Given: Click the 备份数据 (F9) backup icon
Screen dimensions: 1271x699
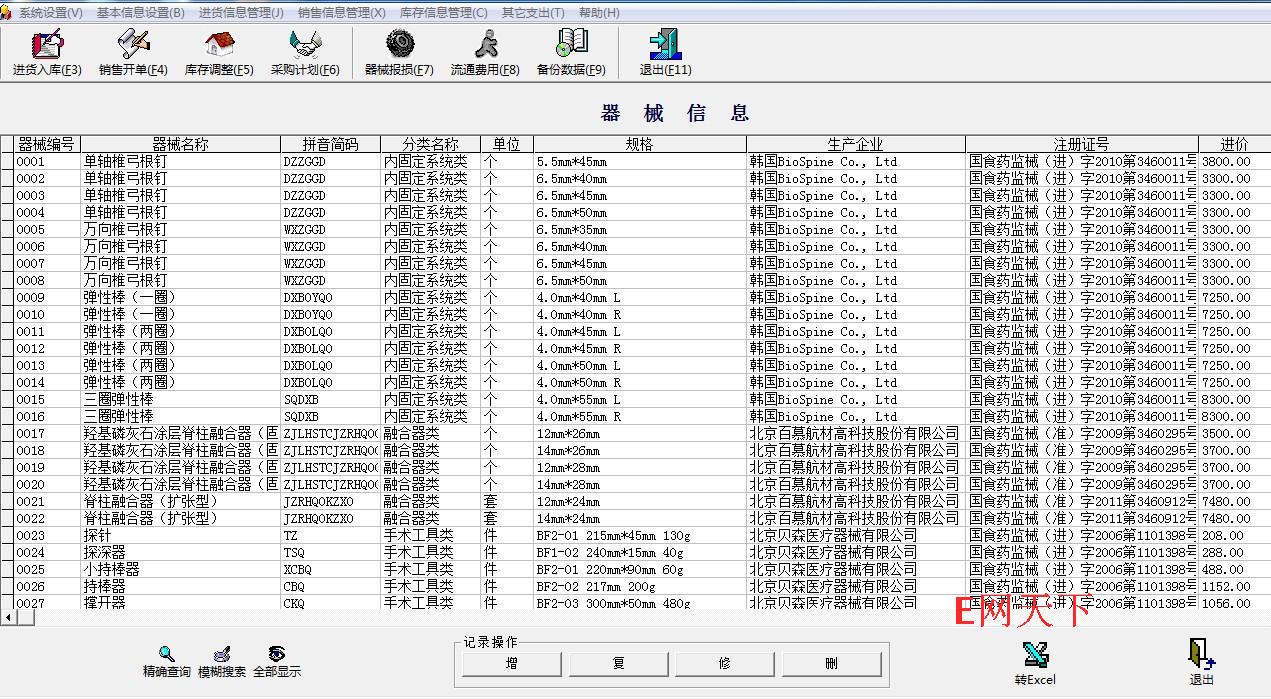Looking at the screenshot, I should coord(571,46).
